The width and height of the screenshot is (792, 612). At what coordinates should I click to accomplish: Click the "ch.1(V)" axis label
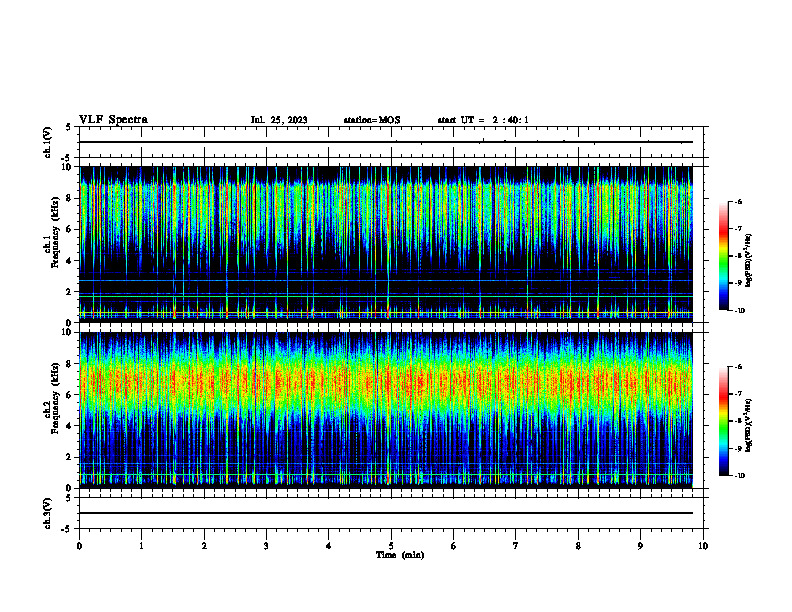pos(48,142)
